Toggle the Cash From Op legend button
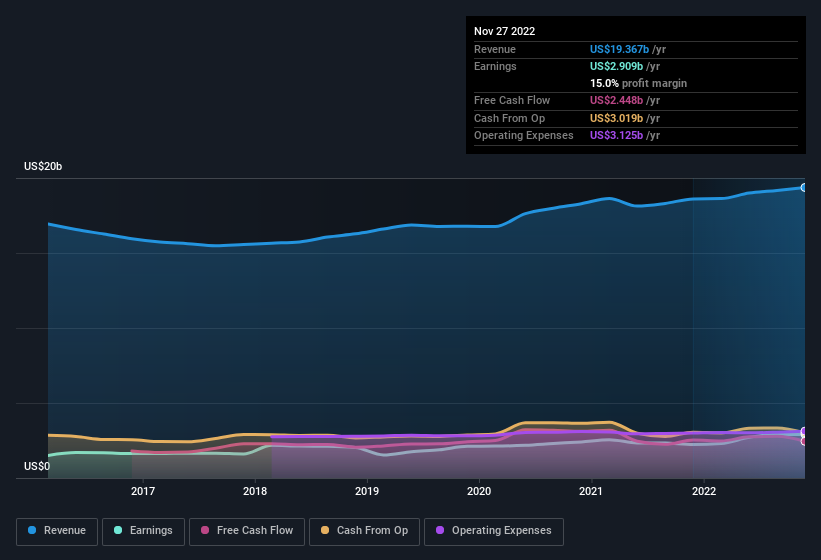The image size is (821, 560). pyautogui.click(x=364, y=531)
